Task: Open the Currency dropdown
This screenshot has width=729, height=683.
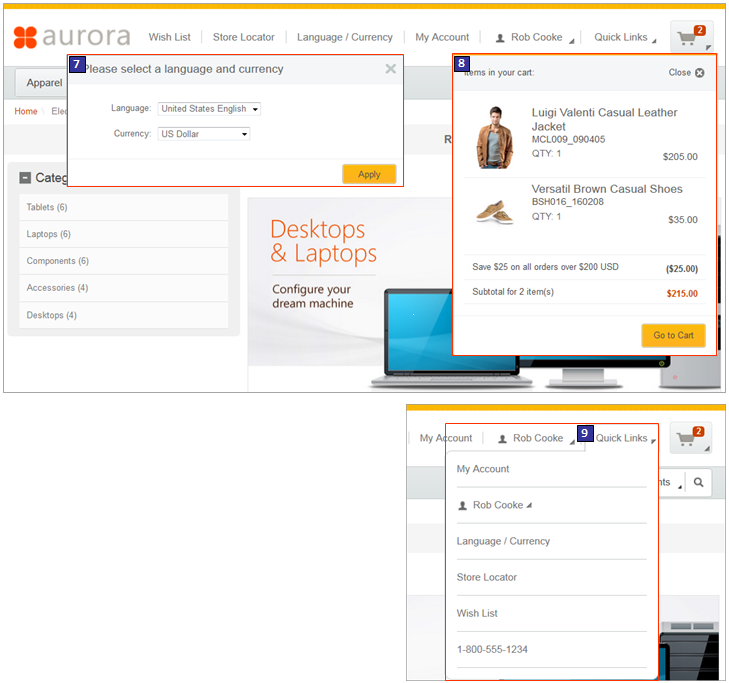Action: (204, 134)
